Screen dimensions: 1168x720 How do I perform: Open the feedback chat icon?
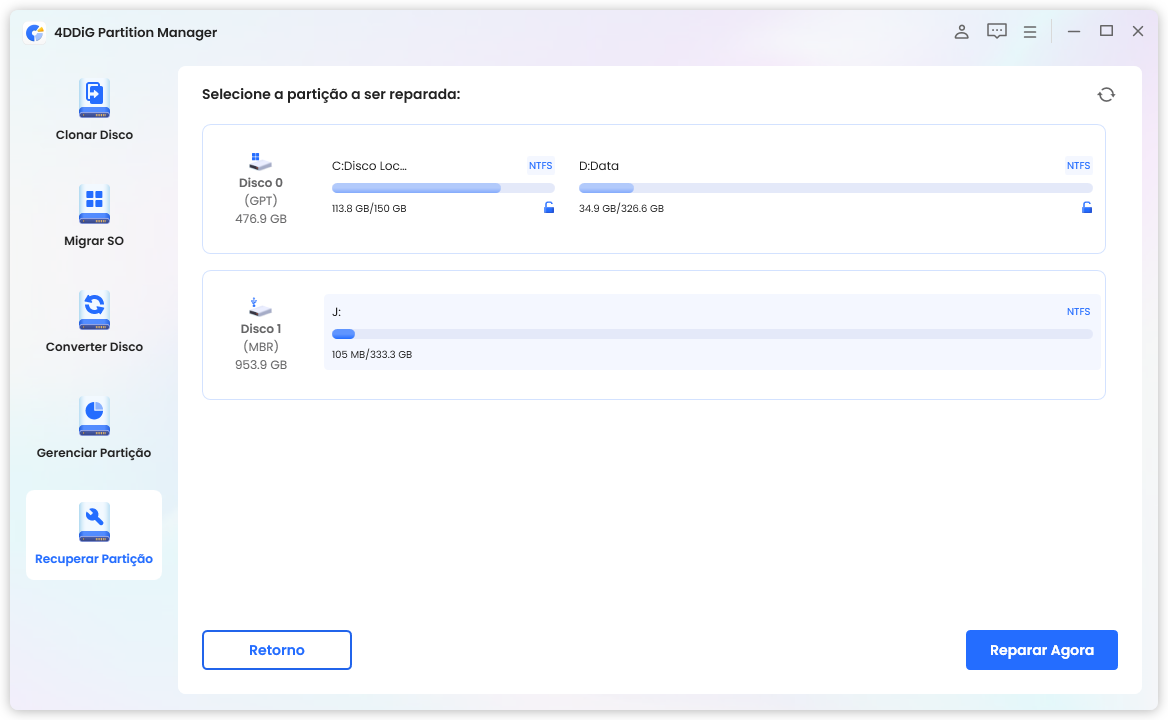pos(996,32)
